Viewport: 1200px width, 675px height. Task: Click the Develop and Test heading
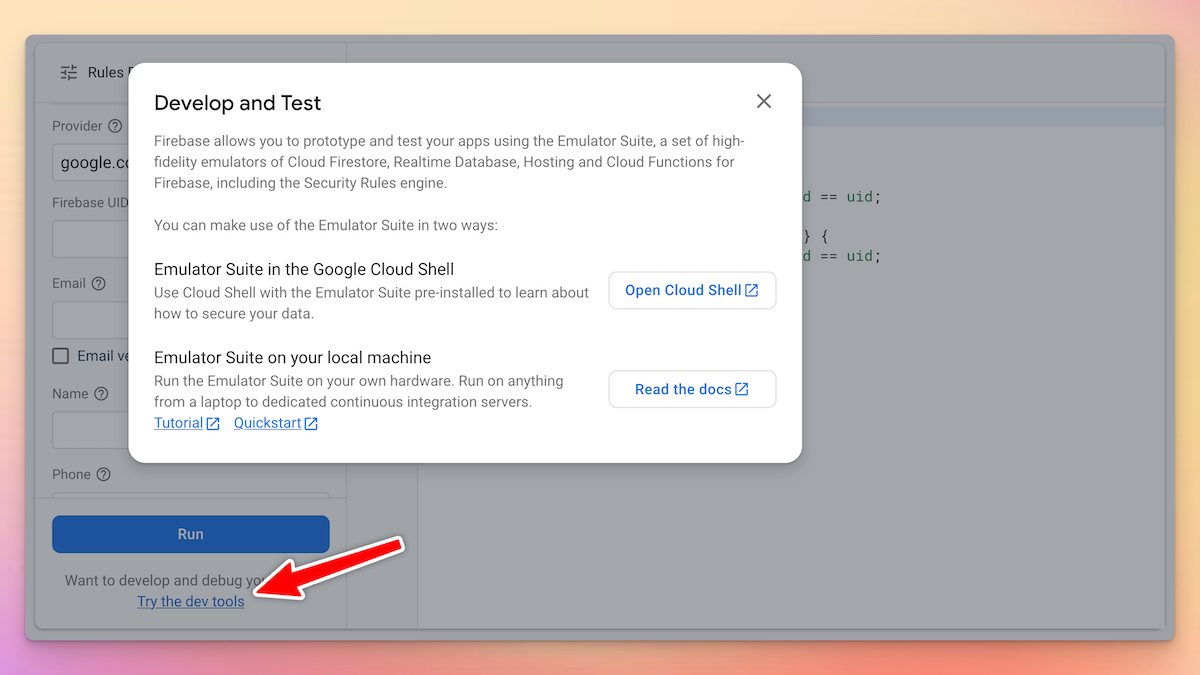(238, 103)
